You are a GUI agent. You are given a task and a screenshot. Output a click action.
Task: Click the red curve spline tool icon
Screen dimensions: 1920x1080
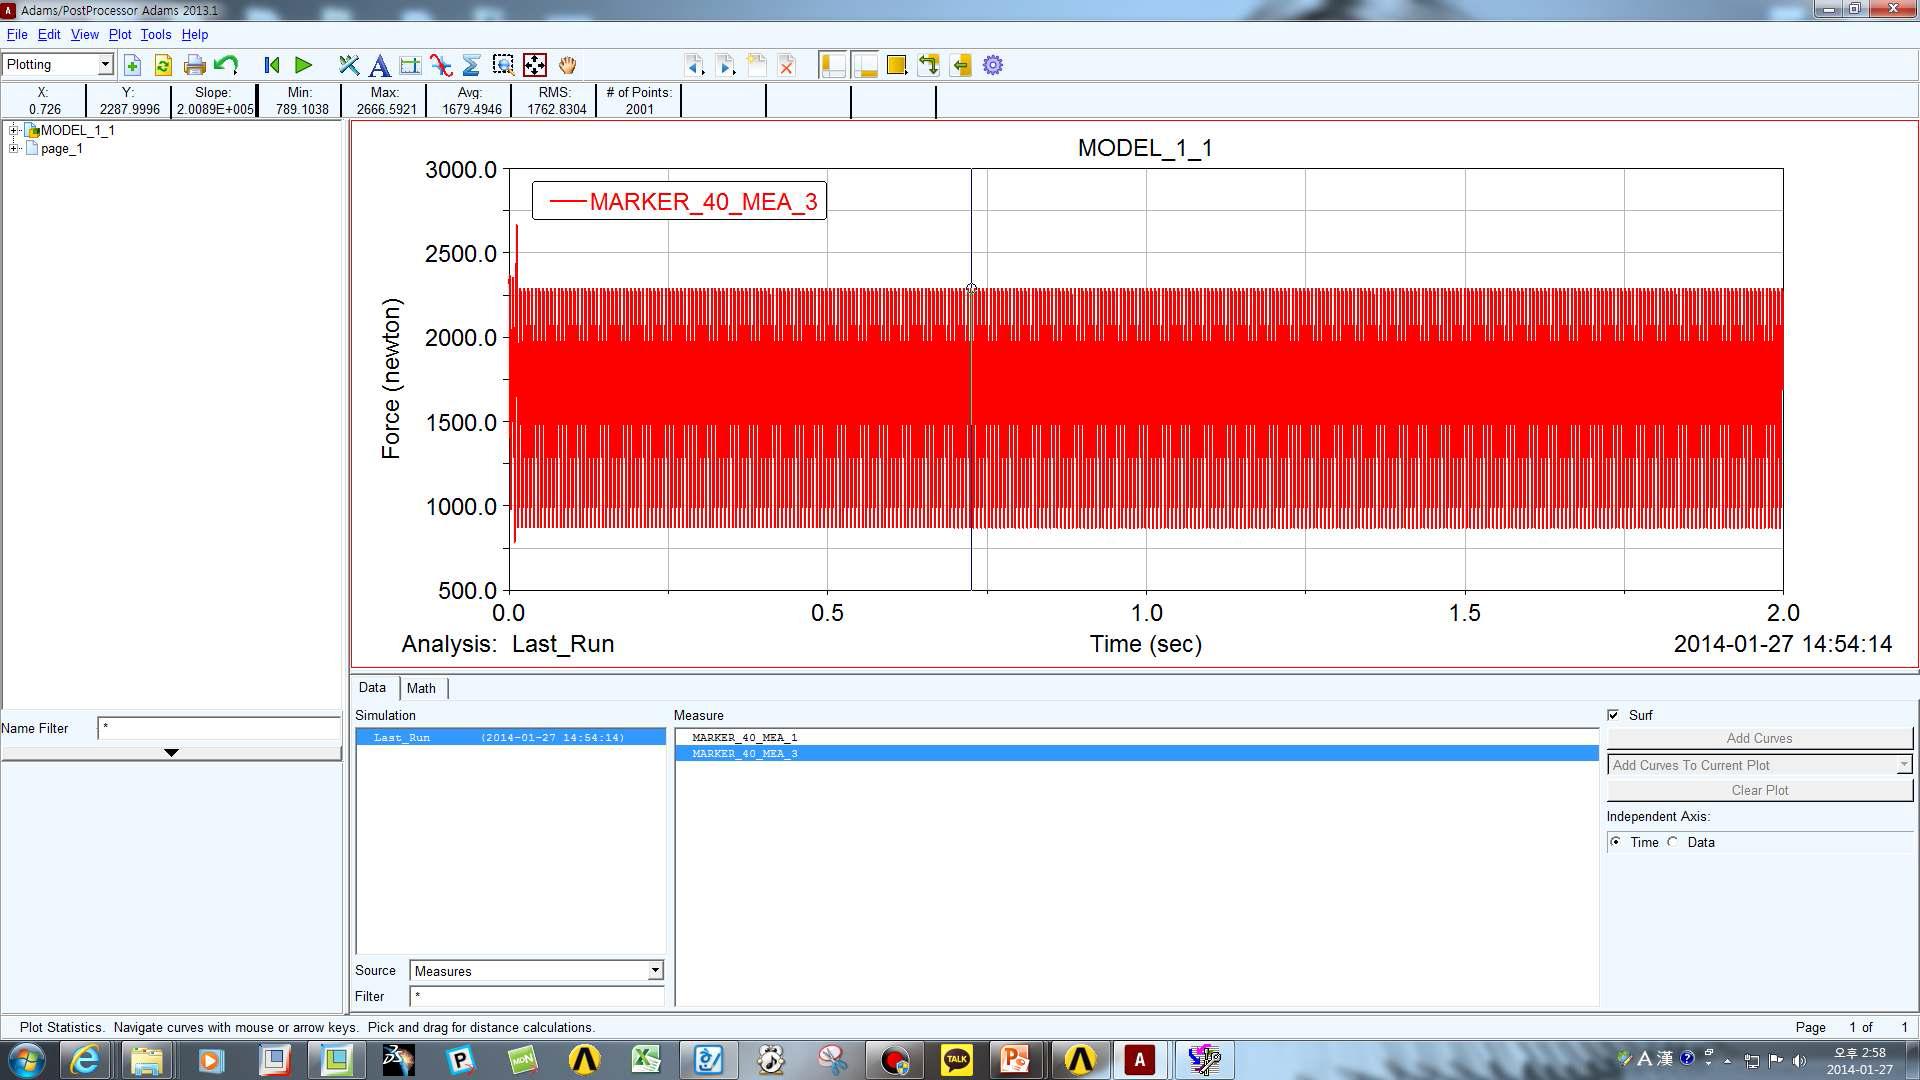[441, 66]
